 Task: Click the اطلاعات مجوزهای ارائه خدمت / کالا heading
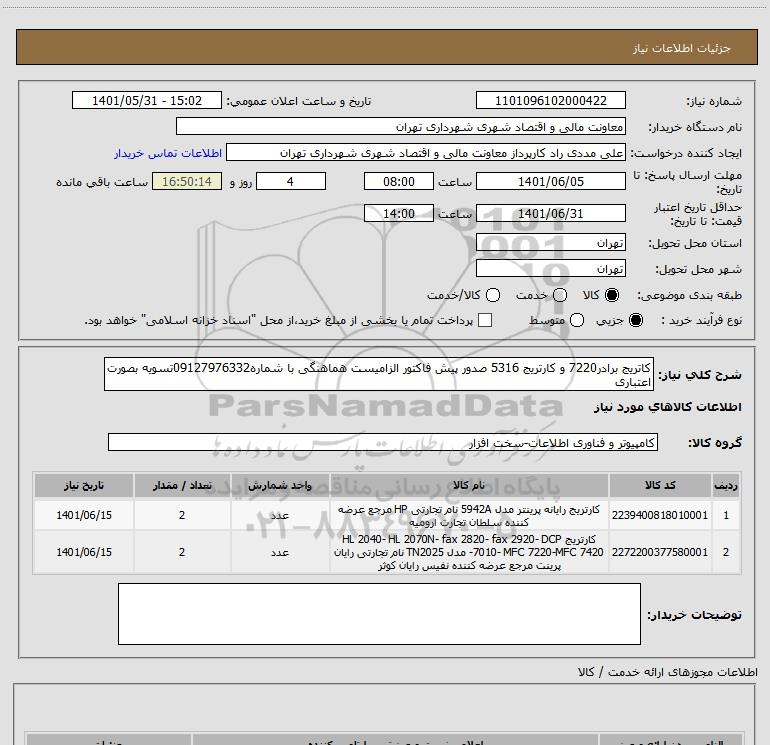coord(667,672)
